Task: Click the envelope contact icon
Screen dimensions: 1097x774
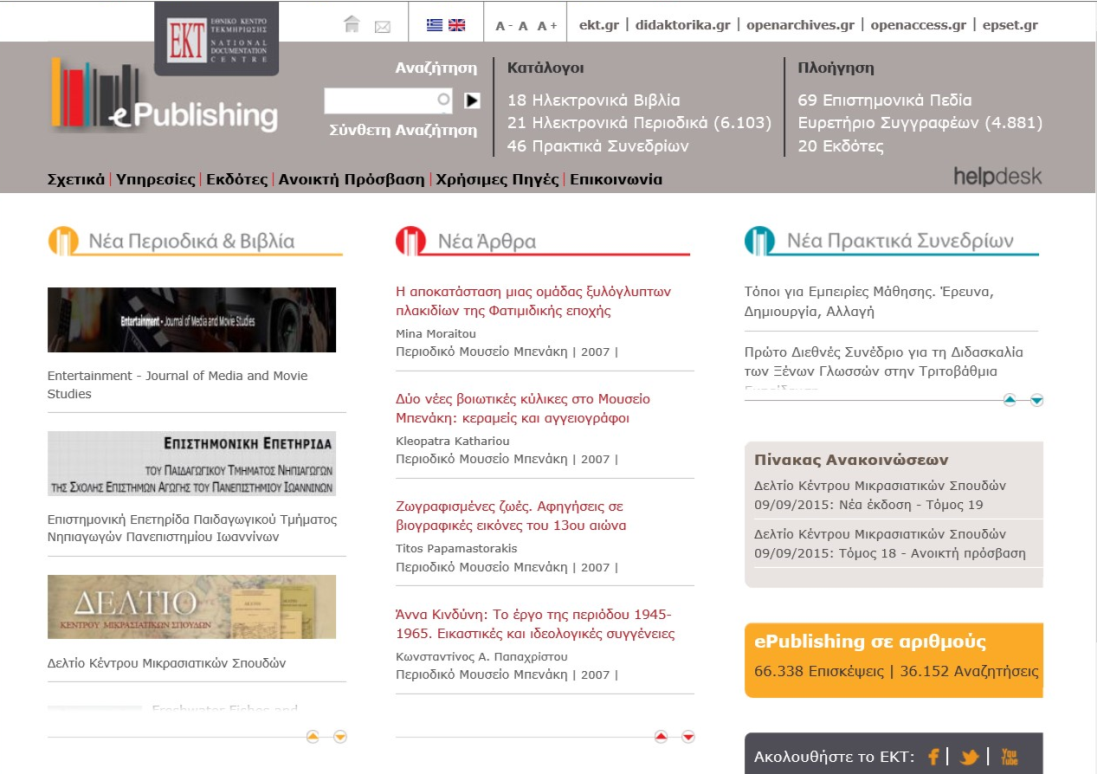Action: pos(382,26)
